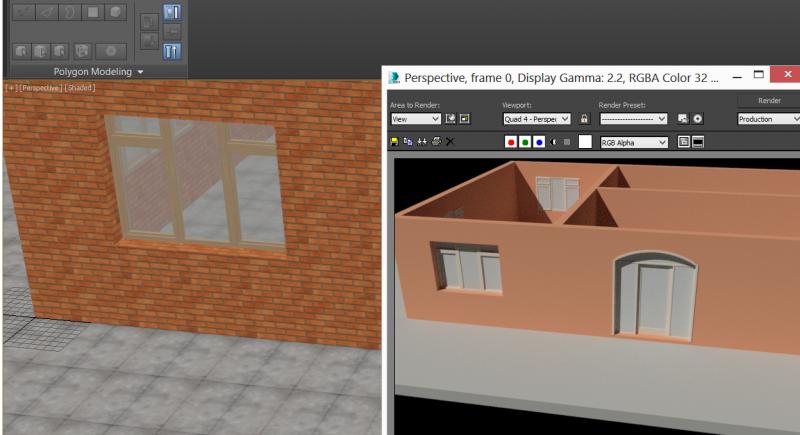800x435 pixels.
Task: Toggle the green channel display
Action: (x=525, y=142)
